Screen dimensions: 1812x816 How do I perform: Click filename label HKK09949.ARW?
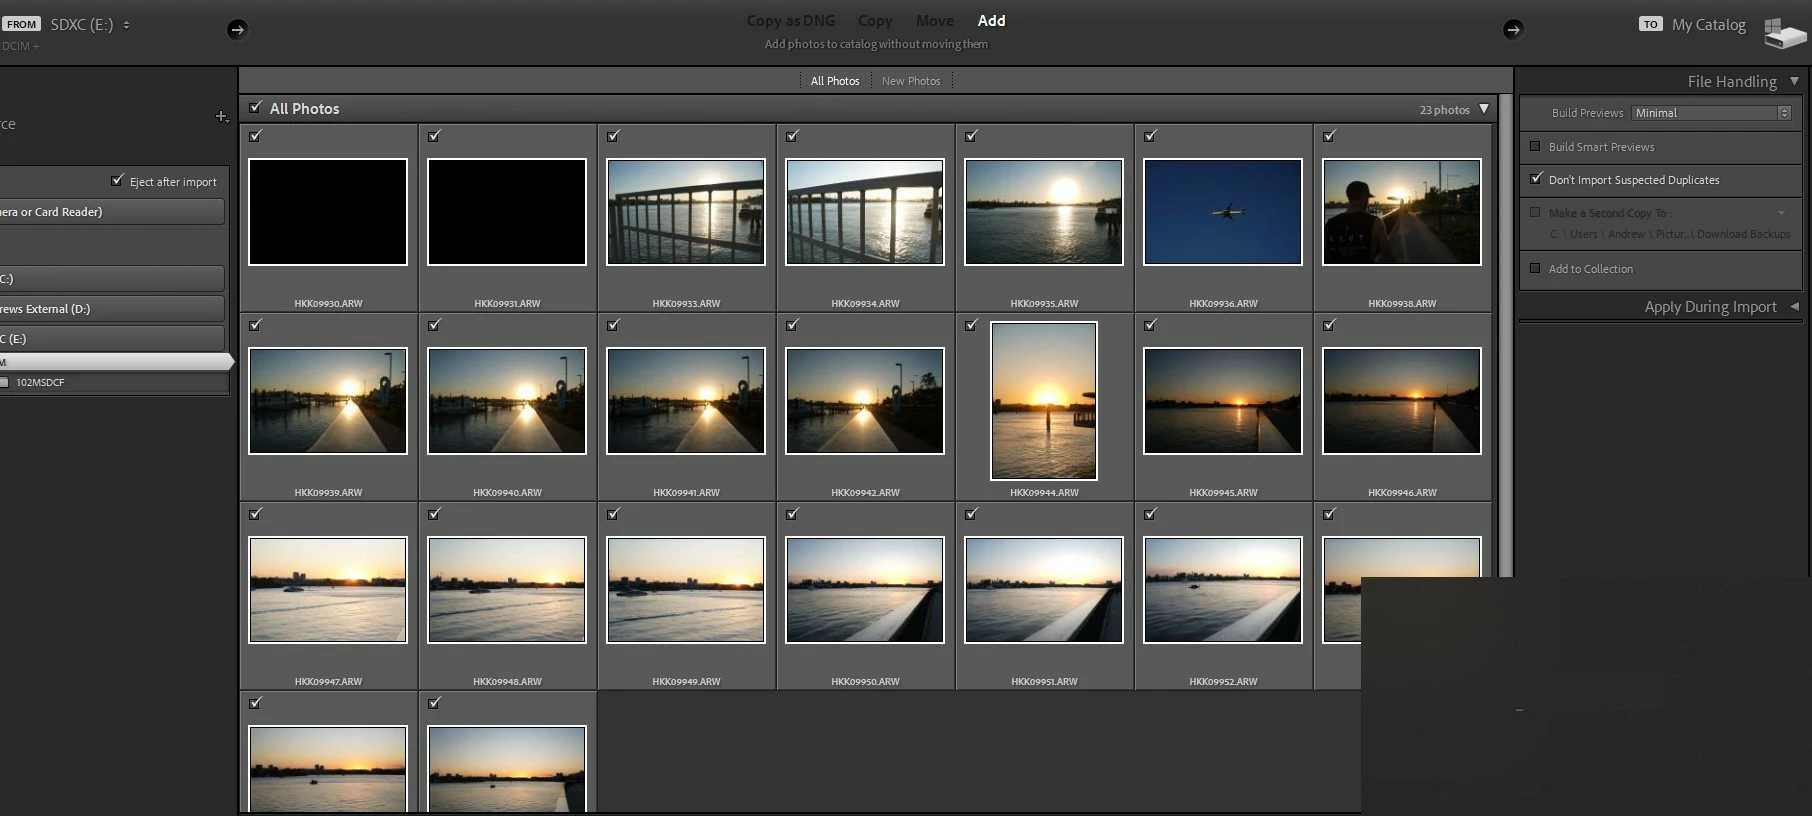(686, 681)
